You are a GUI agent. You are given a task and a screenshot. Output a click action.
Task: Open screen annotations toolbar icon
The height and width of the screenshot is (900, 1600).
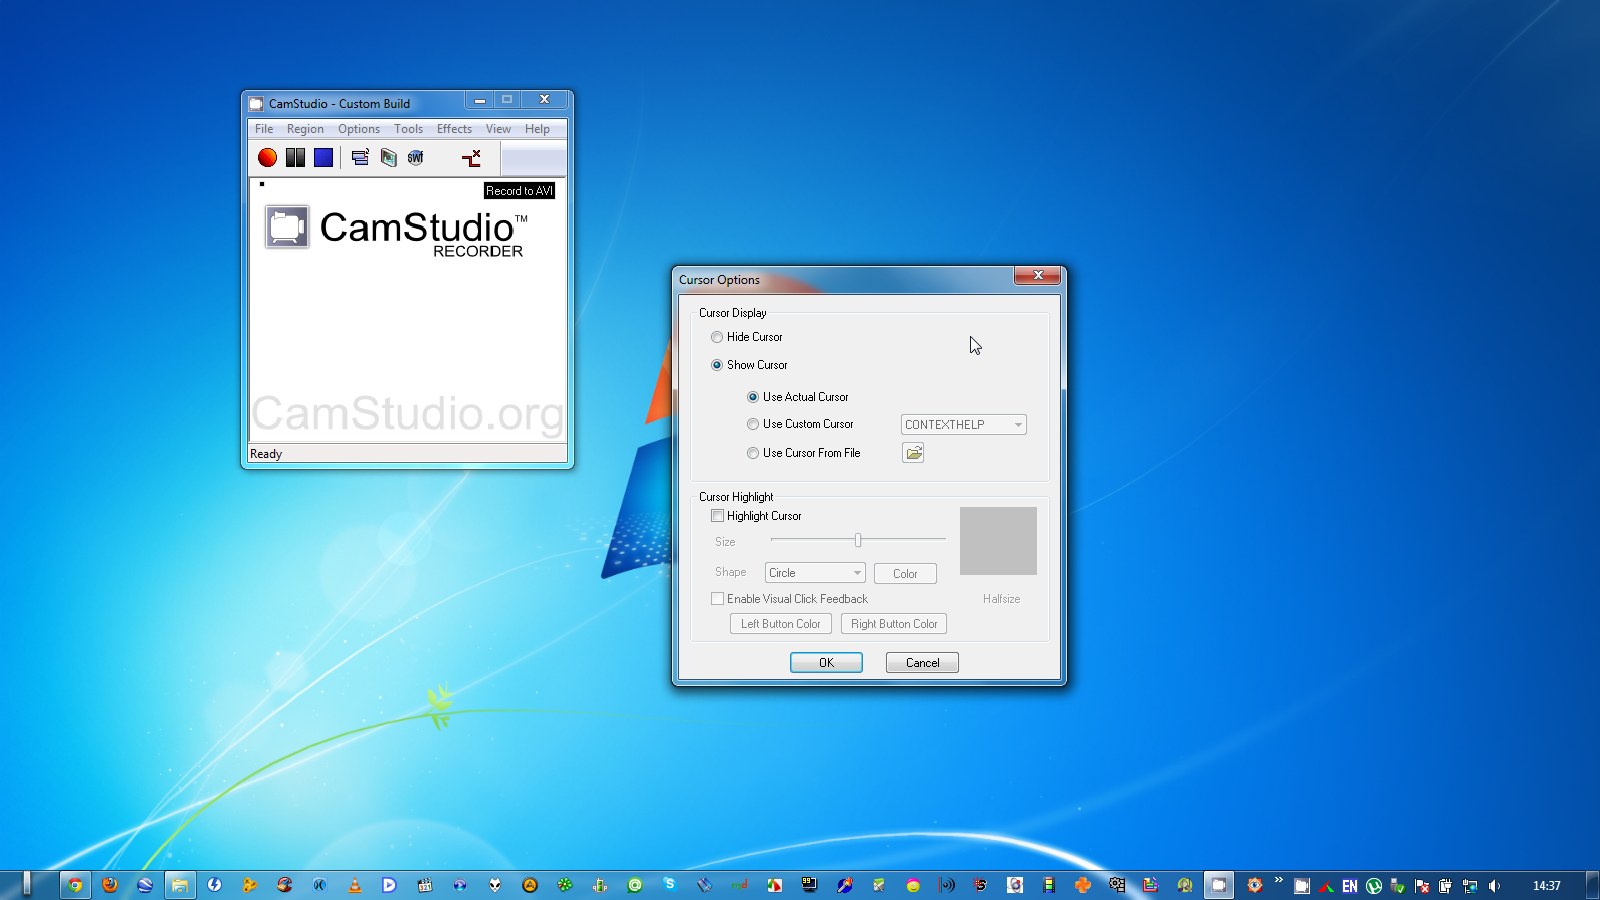coord(388,158)
